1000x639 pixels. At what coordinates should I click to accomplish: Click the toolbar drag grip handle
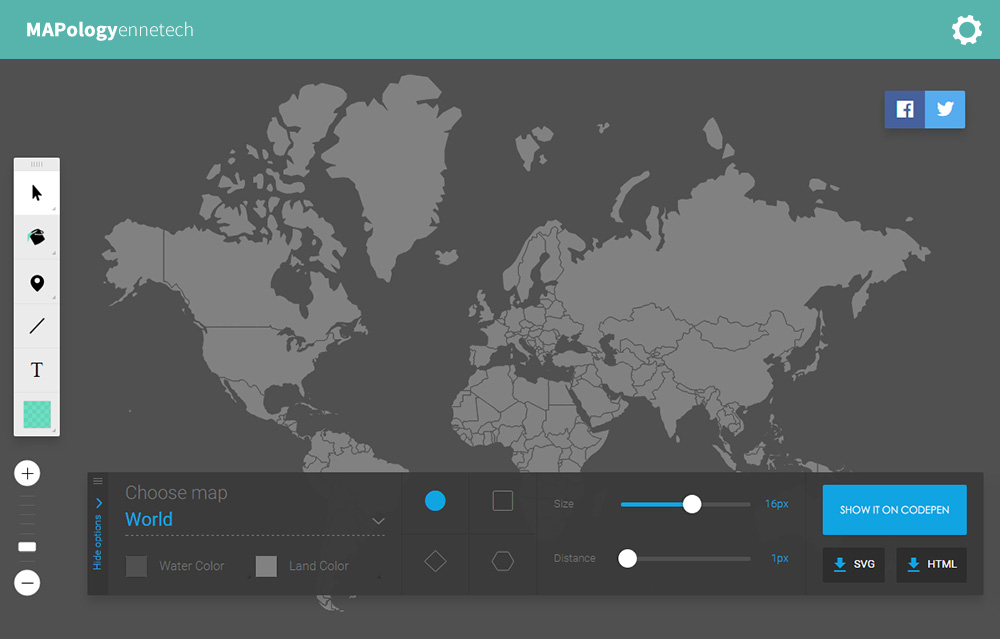(37, 165)
